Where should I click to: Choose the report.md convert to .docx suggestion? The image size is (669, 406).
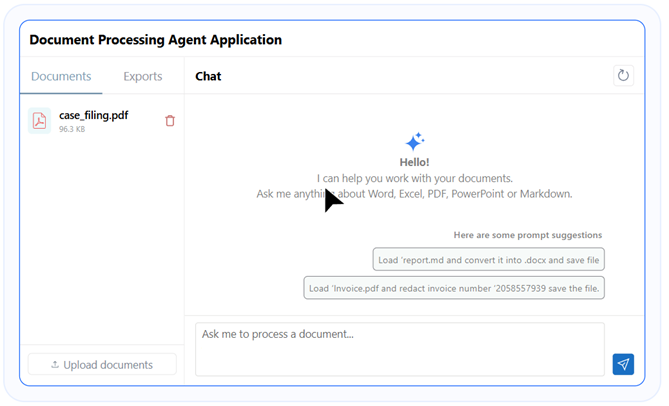489,260
